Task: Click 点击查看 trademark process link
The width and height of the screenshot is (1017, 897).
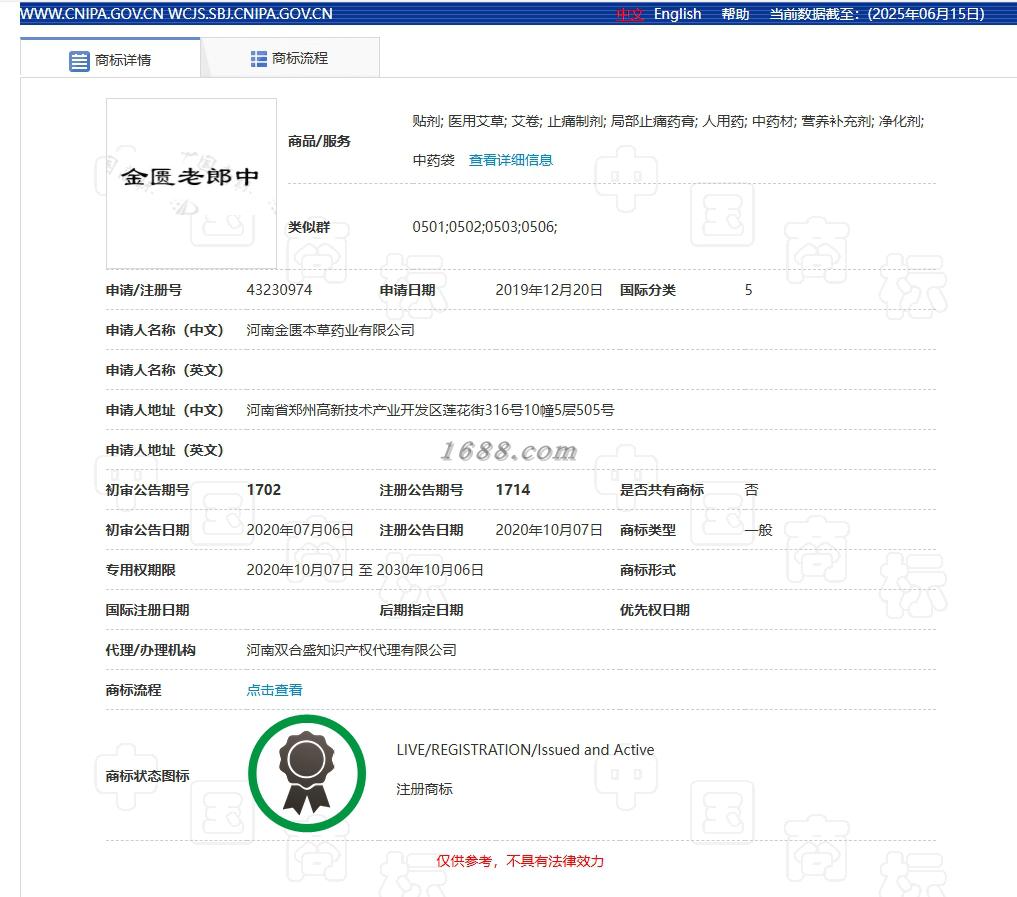Action: (x=274, y=690)
